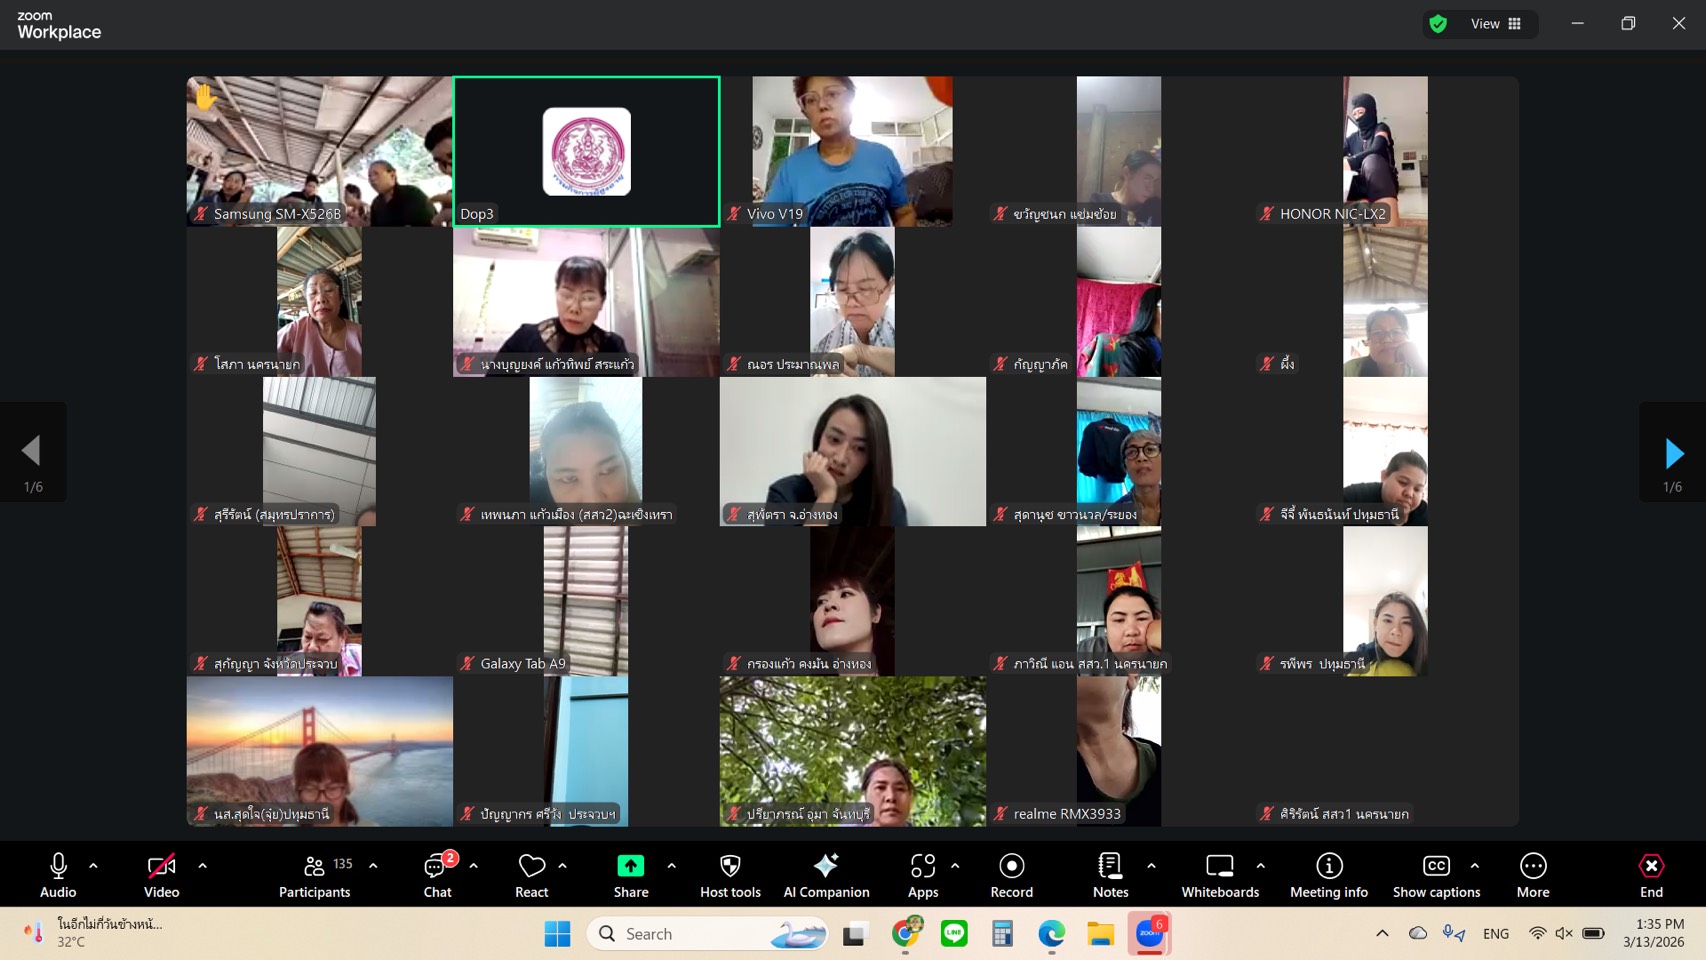Click the End meeting button
This screenshot has height=960, width=1706.
(x=1651, y=874)
